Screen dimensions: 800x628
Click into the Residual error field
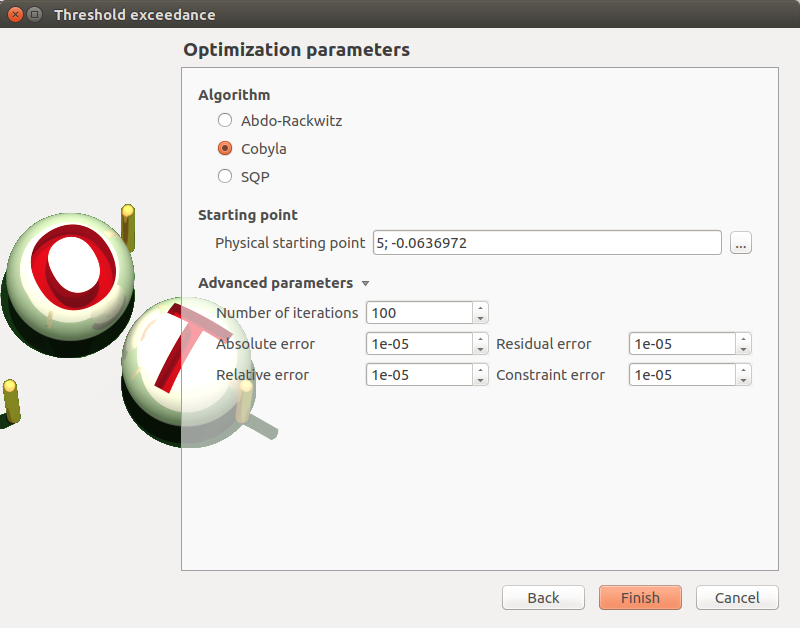click(x=681, y=344)
